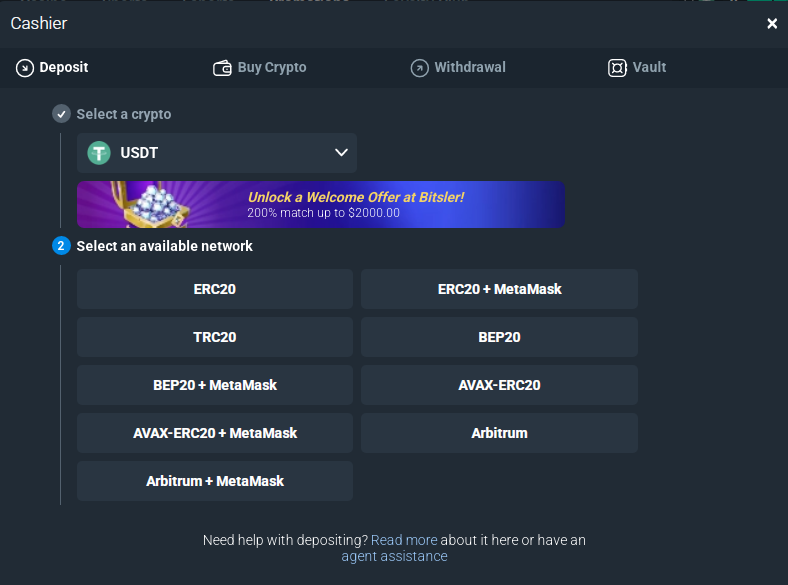This screenshot has width=788, height=585.
Task: Select the ERC20 network
Action: [215, 289]
